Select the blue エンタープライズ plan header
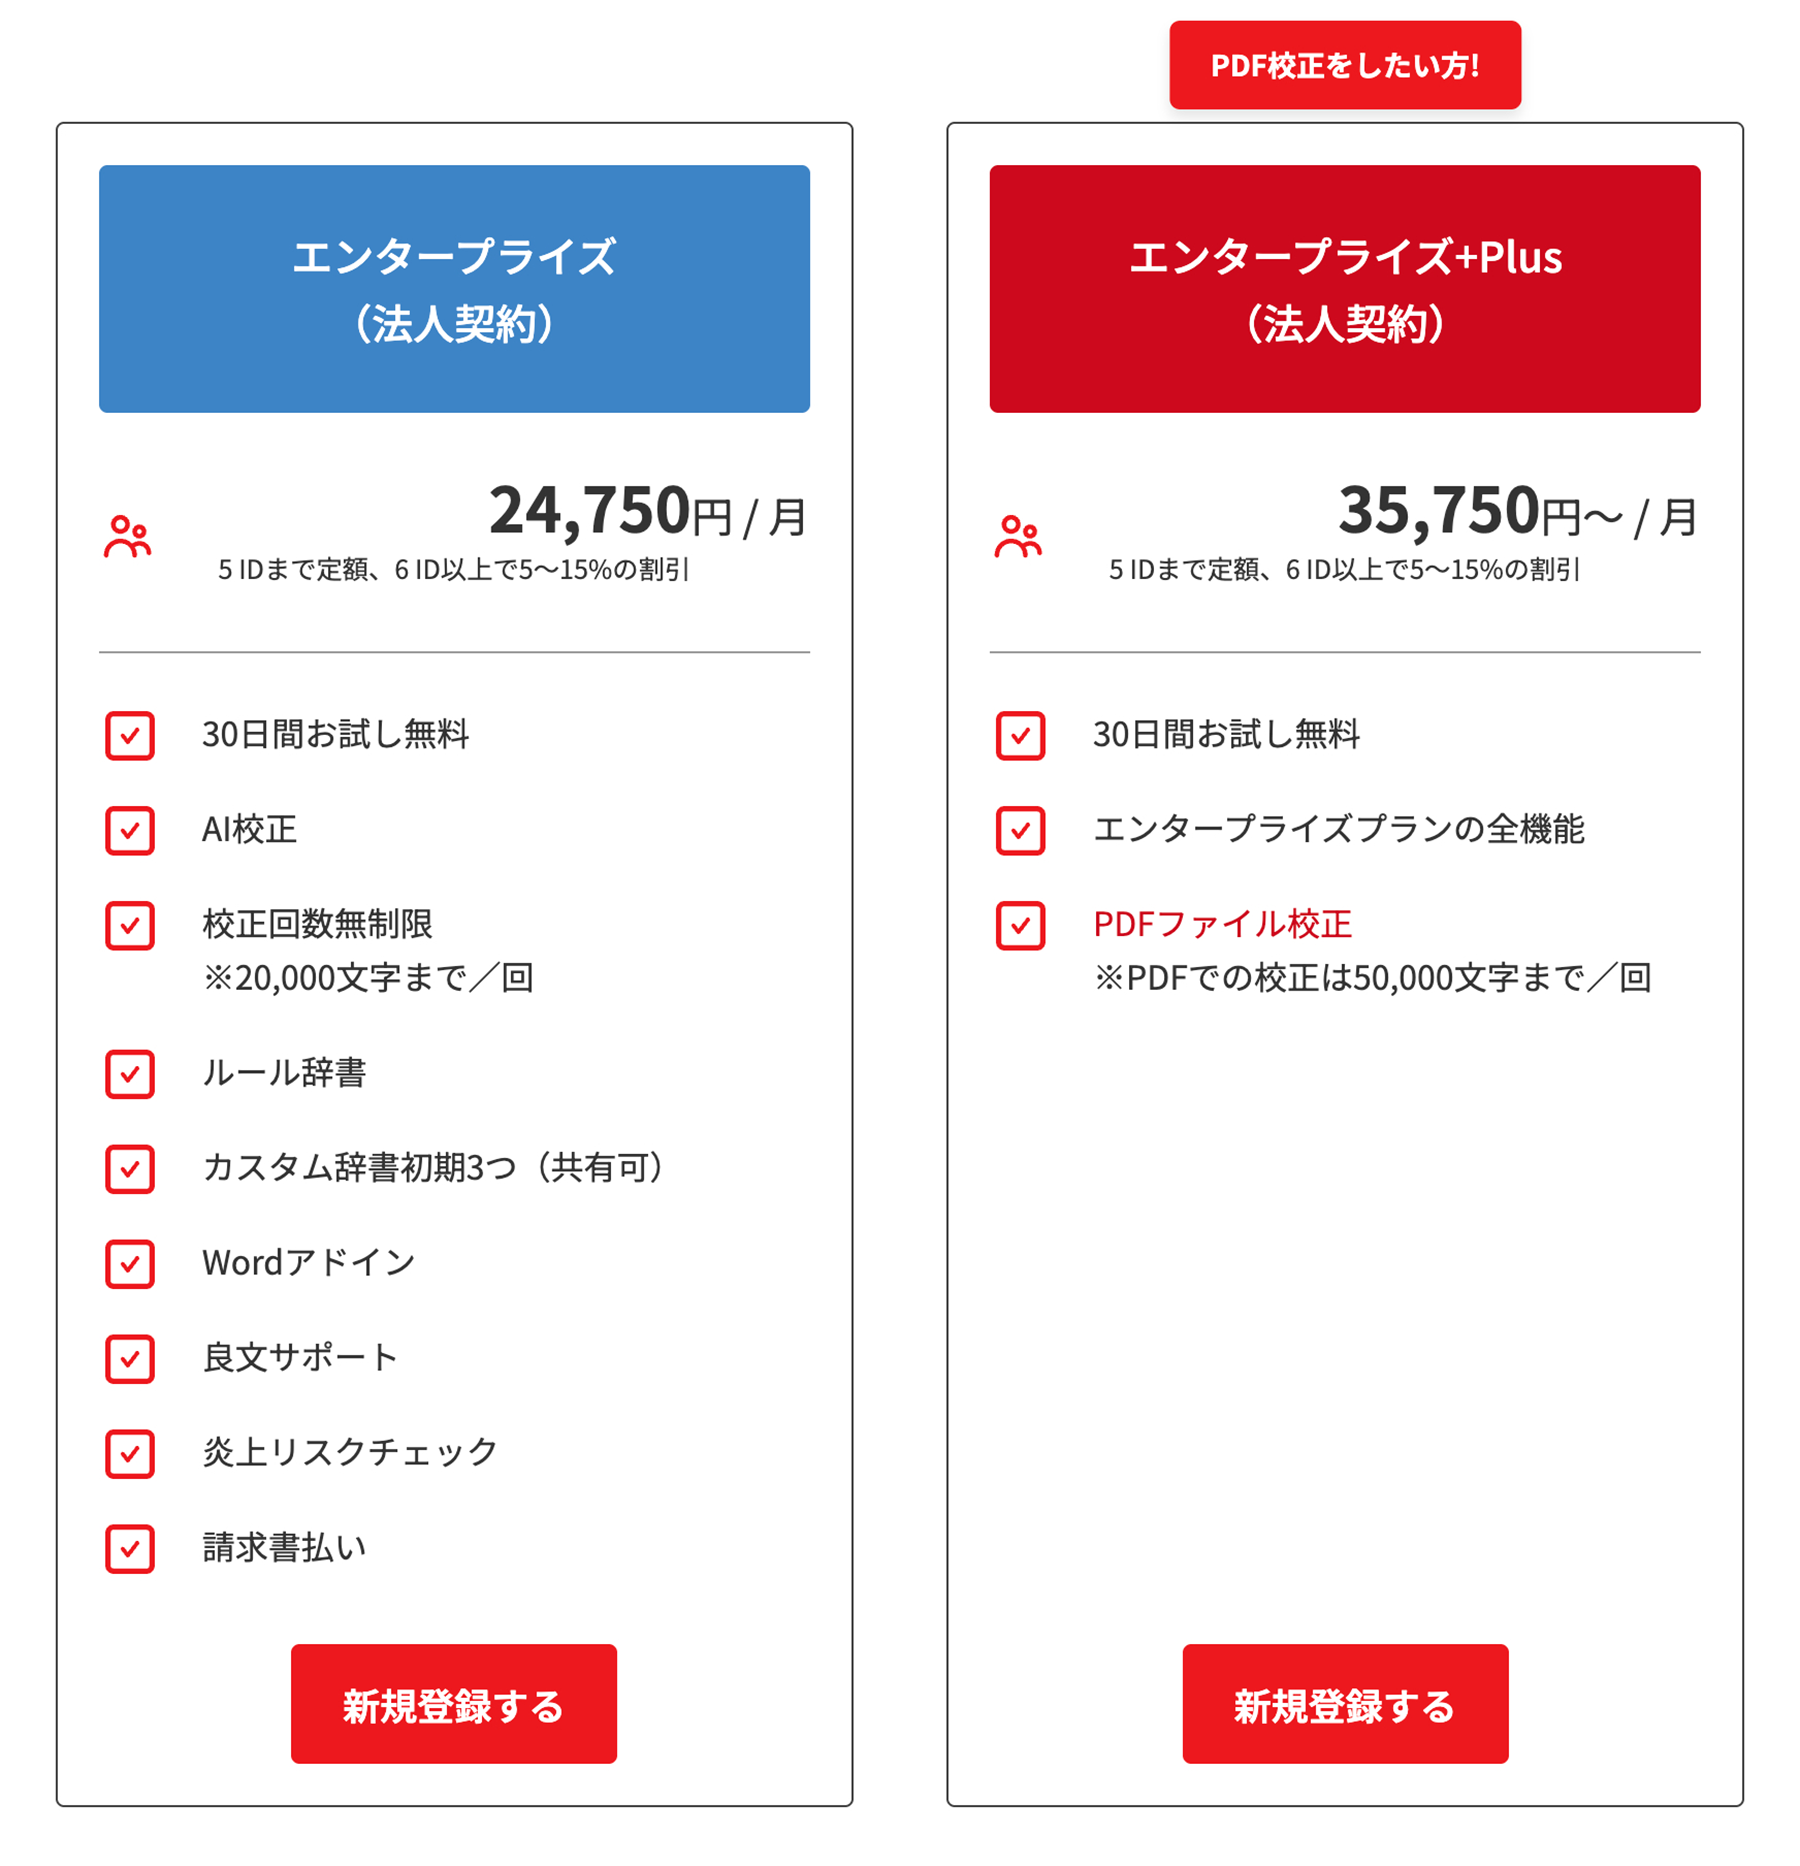1800x1866 pixels. (x=454, y=288)
